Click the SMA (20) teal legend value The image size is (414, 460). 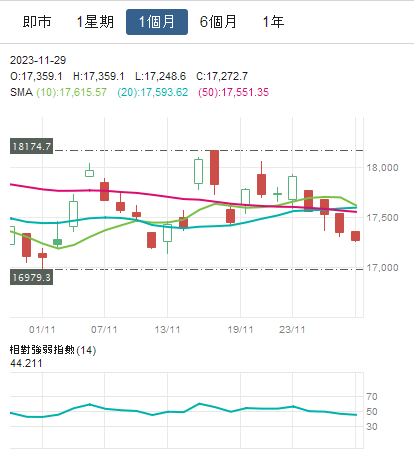[153, 92]
